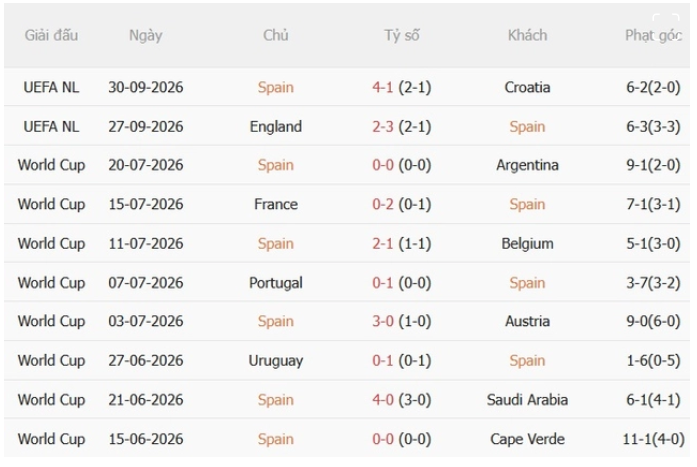
Task: Select the Ngày column header
Action: click(145, 36)
